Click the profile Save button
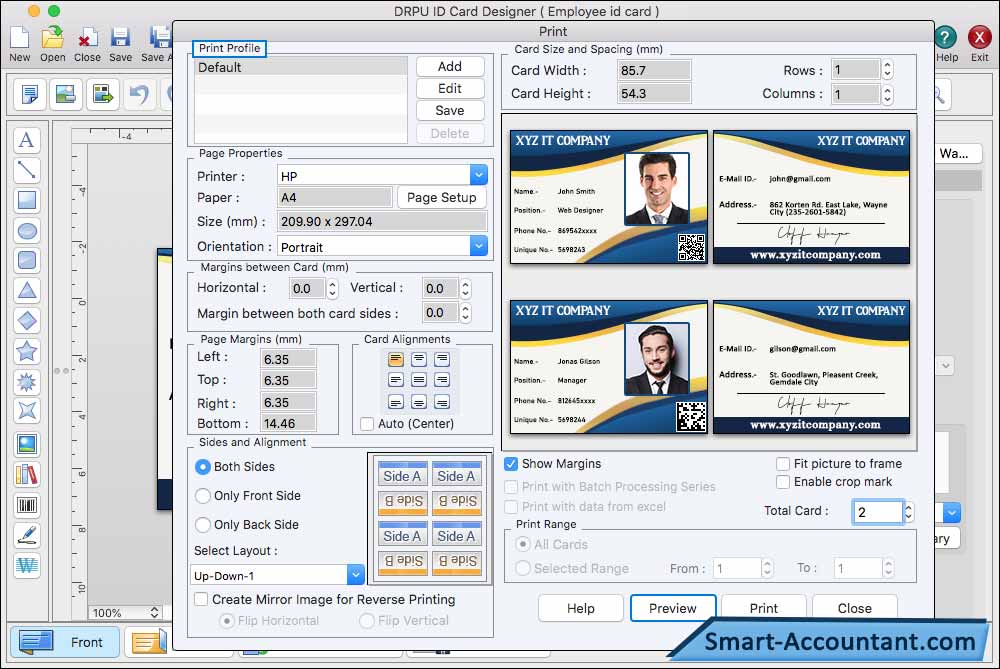 (450, 110)
